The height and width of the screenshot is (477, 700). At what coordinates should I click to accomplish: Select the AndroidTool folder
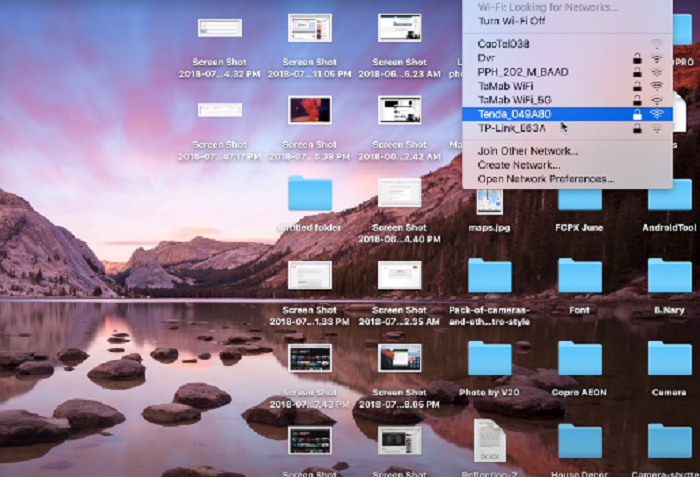pyautogui.click(x=670, y=194)
